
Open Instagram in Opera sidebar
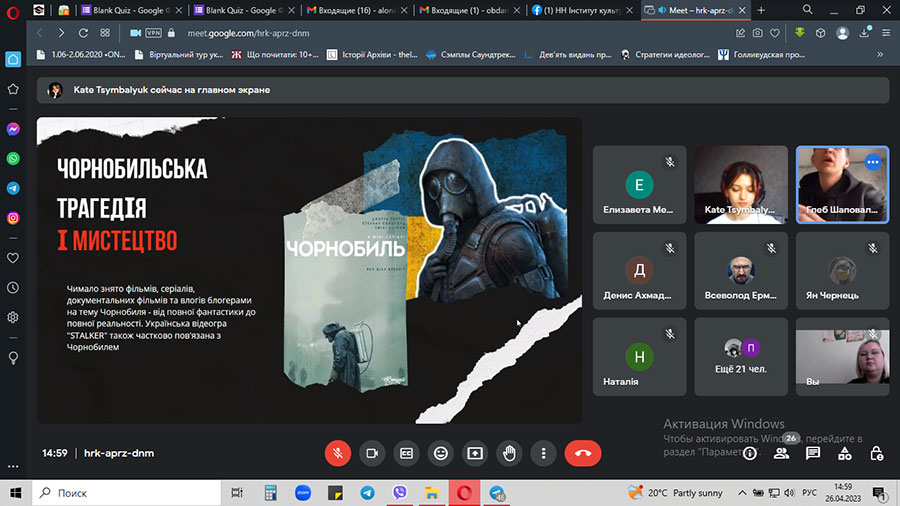pos(13,218)
